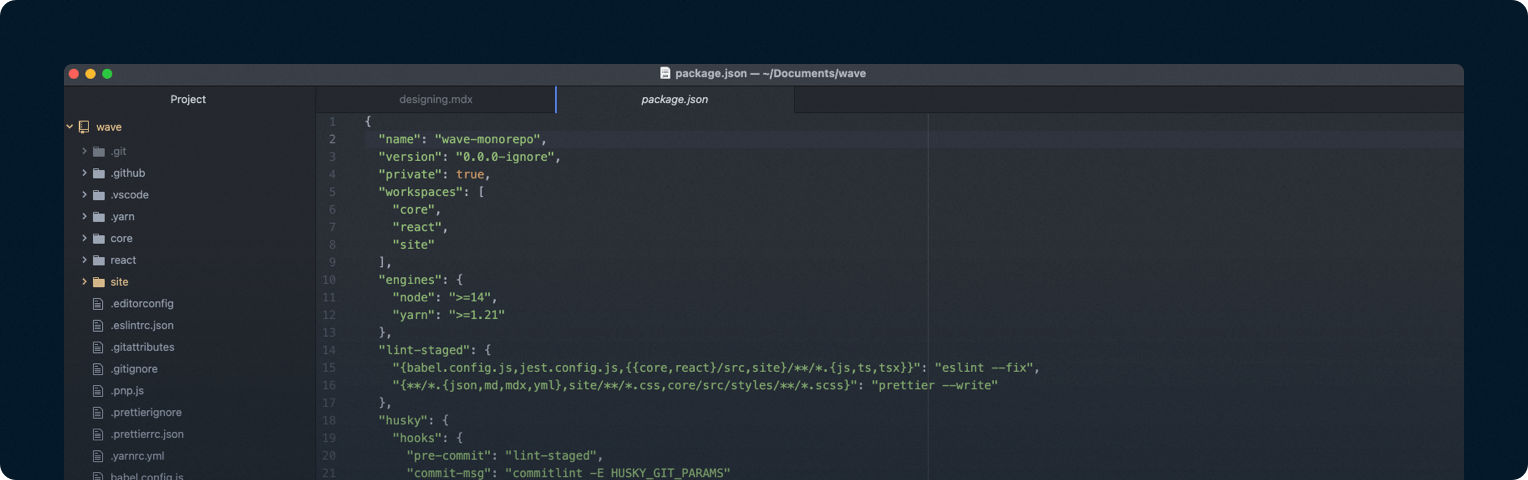
Task: Click line number 10 in the gutter
Action: 329,280
